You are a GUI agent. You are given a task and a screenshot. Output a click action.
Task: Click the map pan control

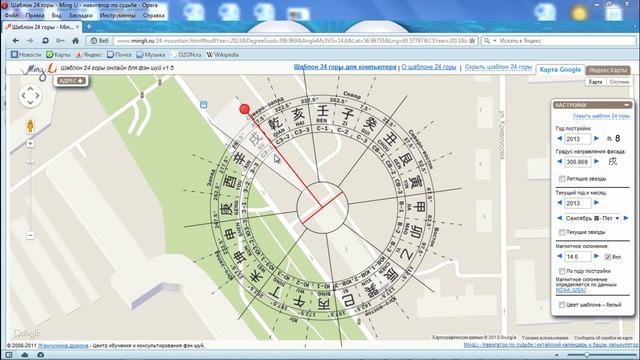click(x=30, y=96)
